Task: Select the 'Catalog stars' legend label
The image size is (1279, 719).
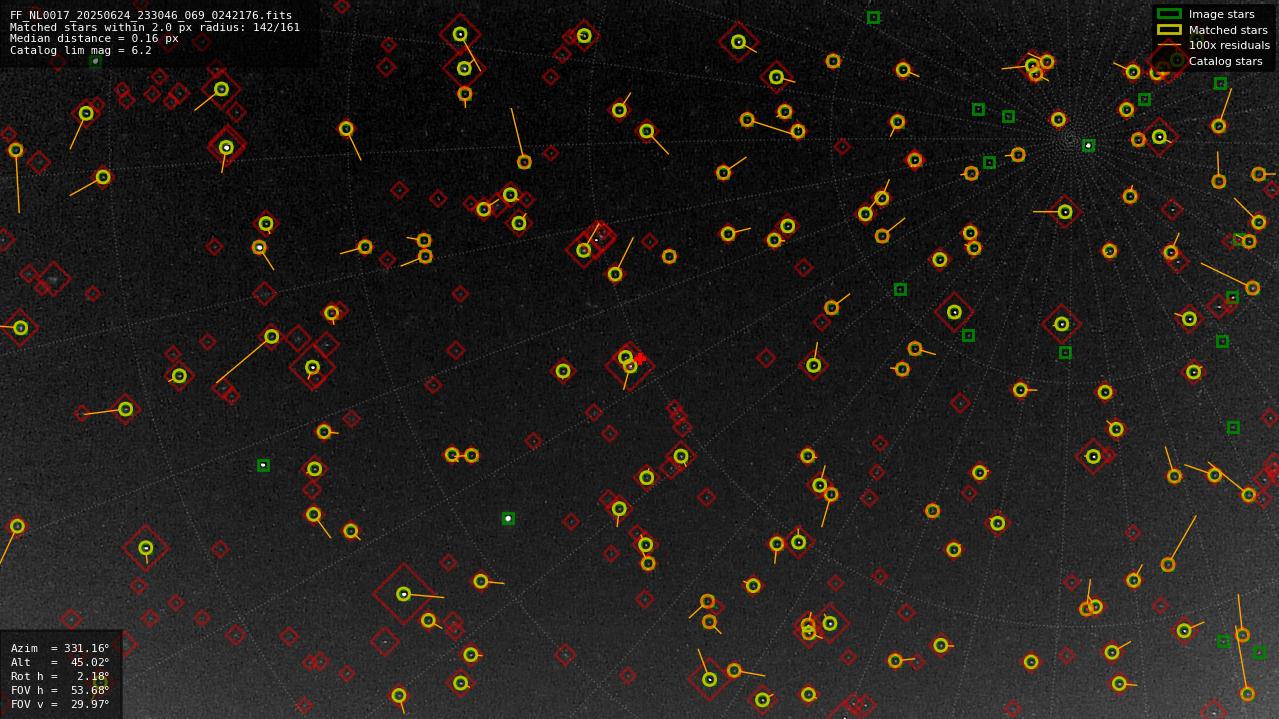Action: point(1225,61)
